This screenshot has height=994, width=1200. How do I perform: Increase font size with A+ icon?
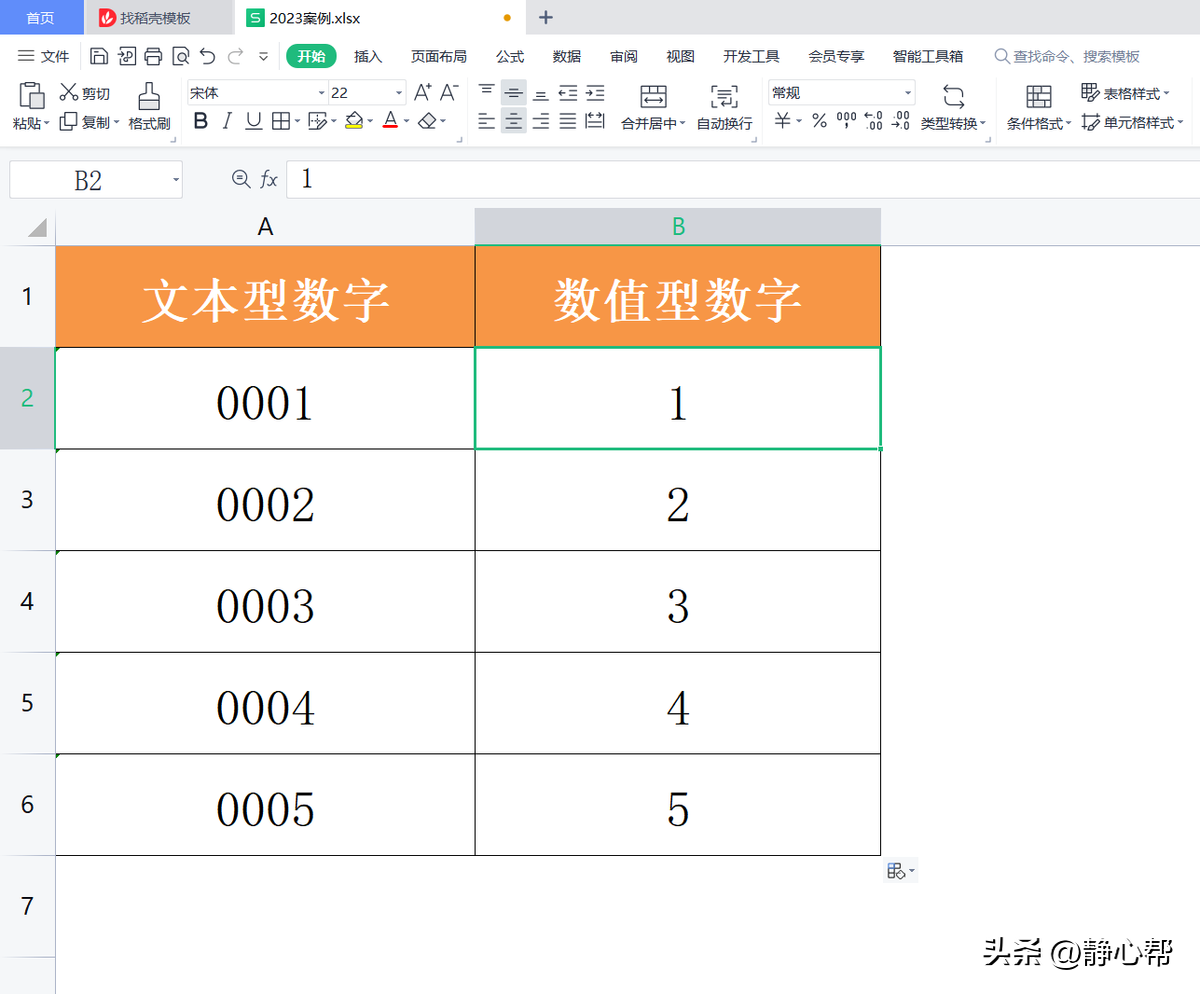(x=423, y=93)
